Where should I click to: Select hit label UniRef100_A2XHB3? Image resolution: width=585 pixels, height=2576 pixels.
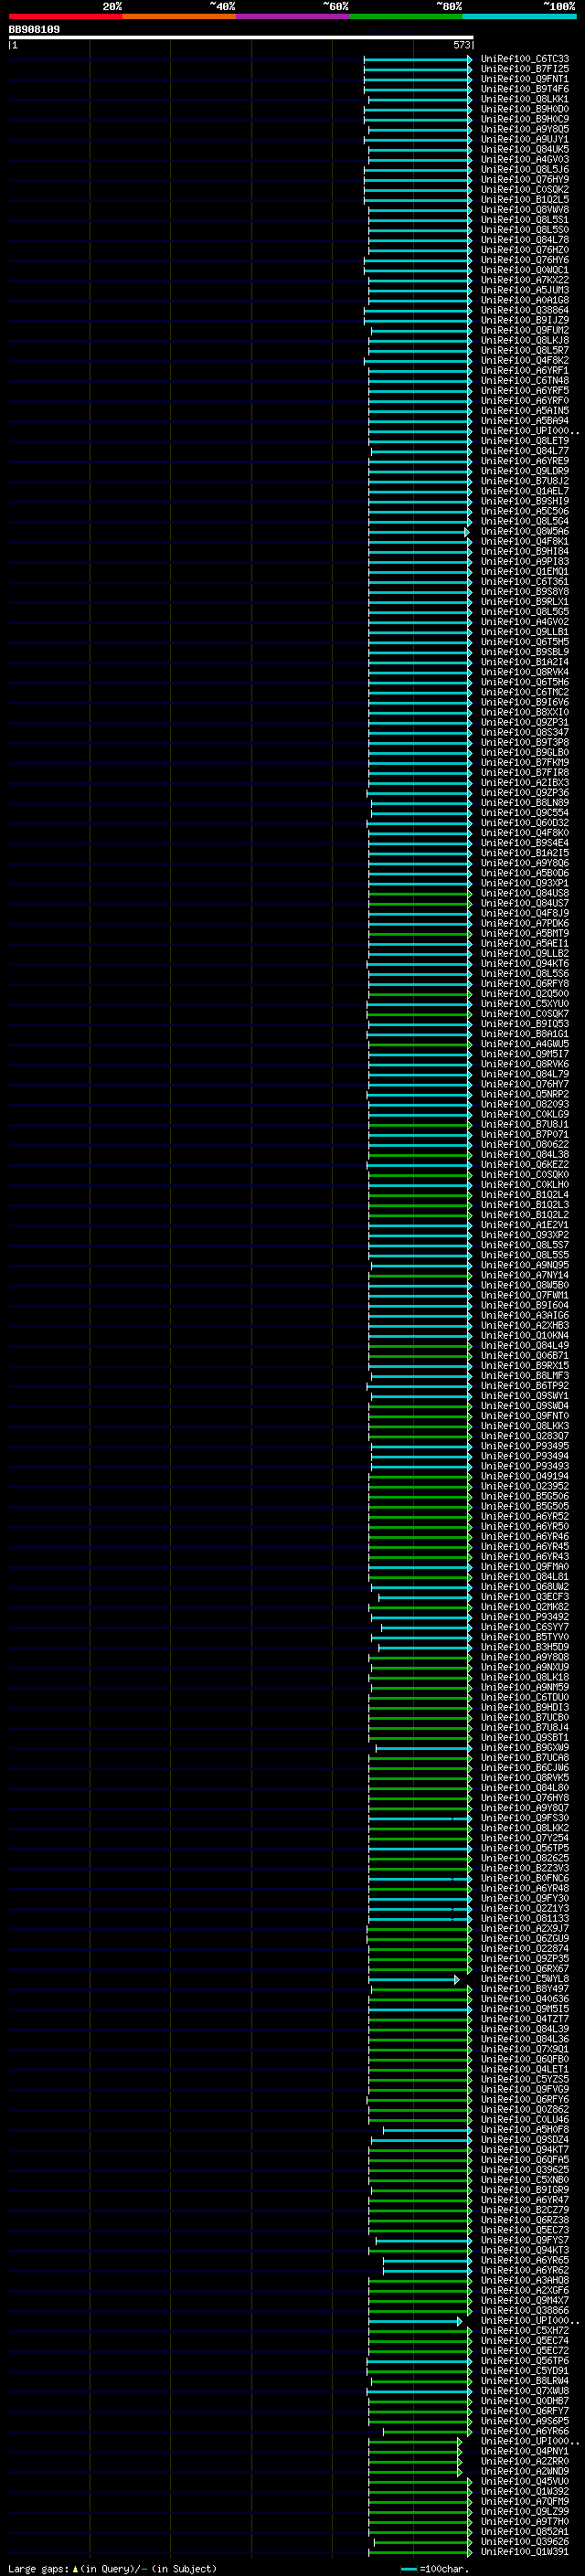pos(525,1325)
